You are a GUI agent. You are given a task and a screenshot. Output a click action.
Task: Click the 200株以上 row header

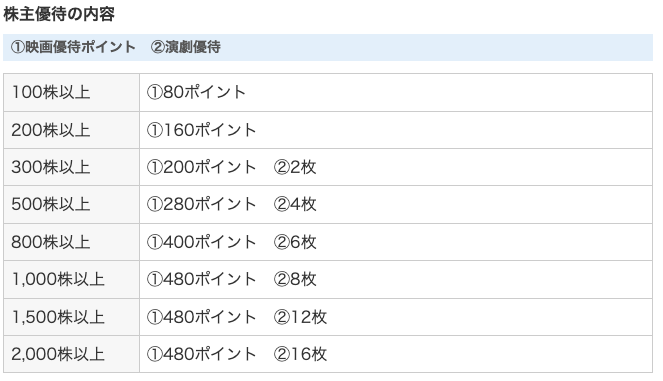[x=71, y=130]
